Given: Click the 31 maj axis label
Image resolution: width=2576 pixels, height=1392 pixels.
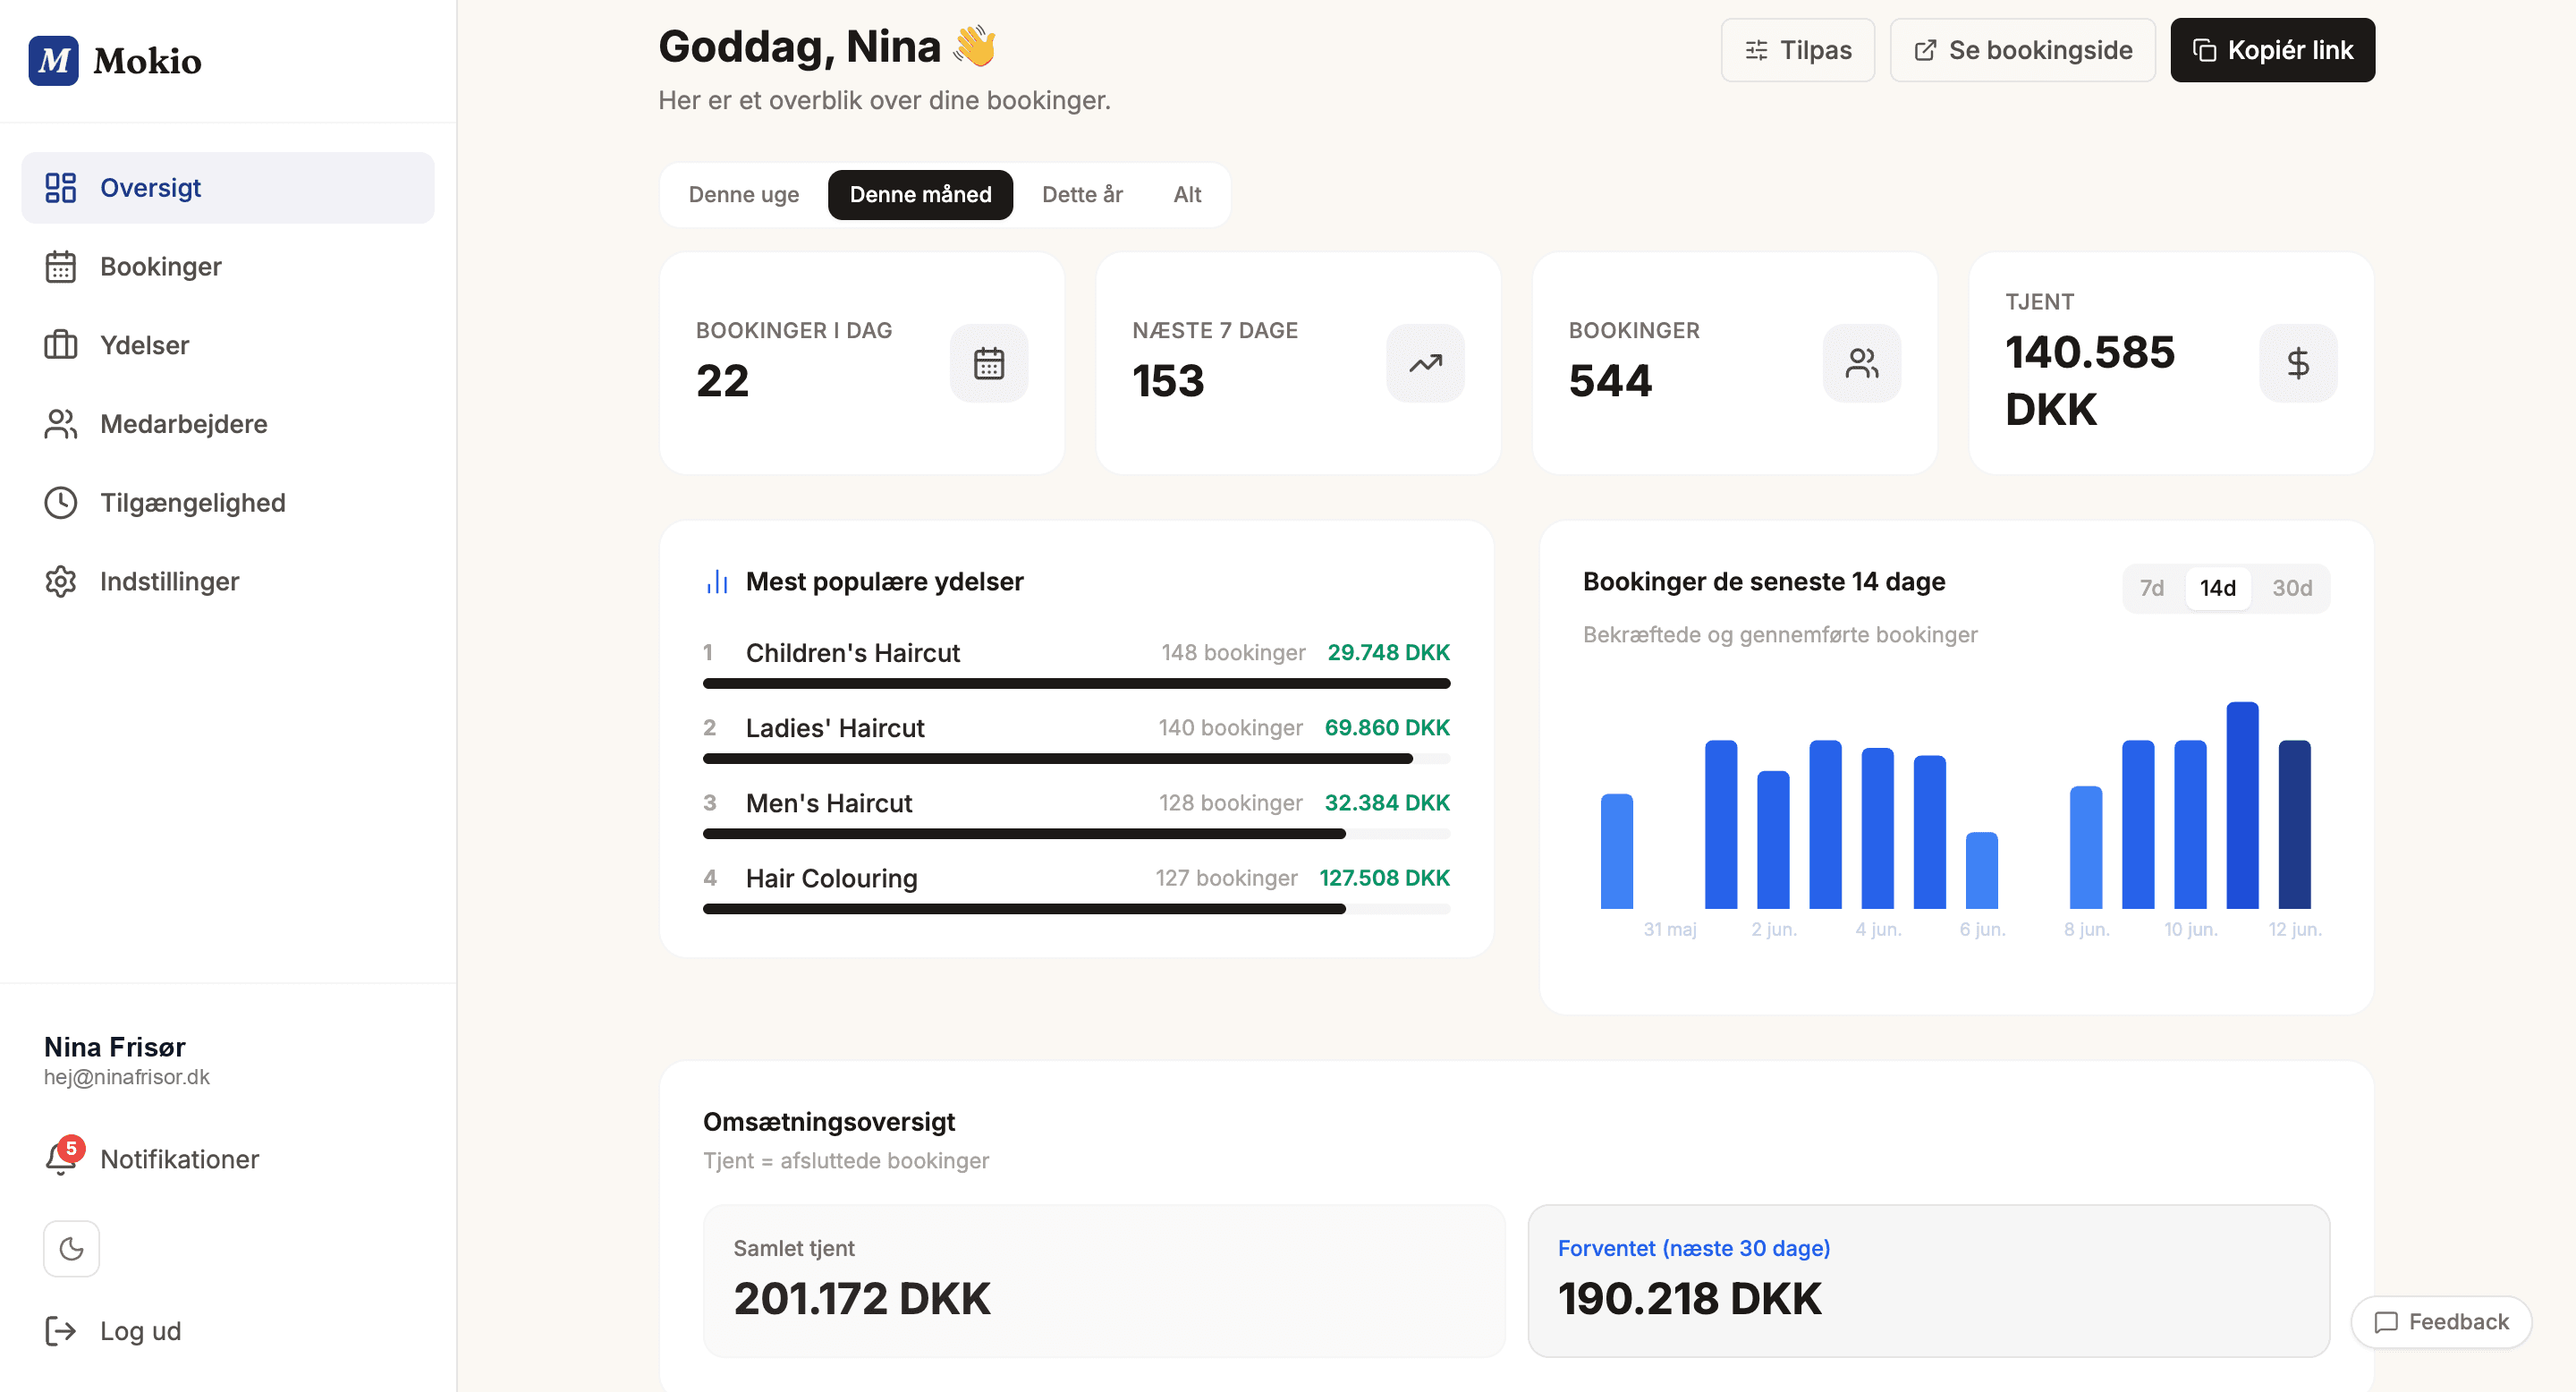Looking at the screenshot, I should [x=1669, y=929].
